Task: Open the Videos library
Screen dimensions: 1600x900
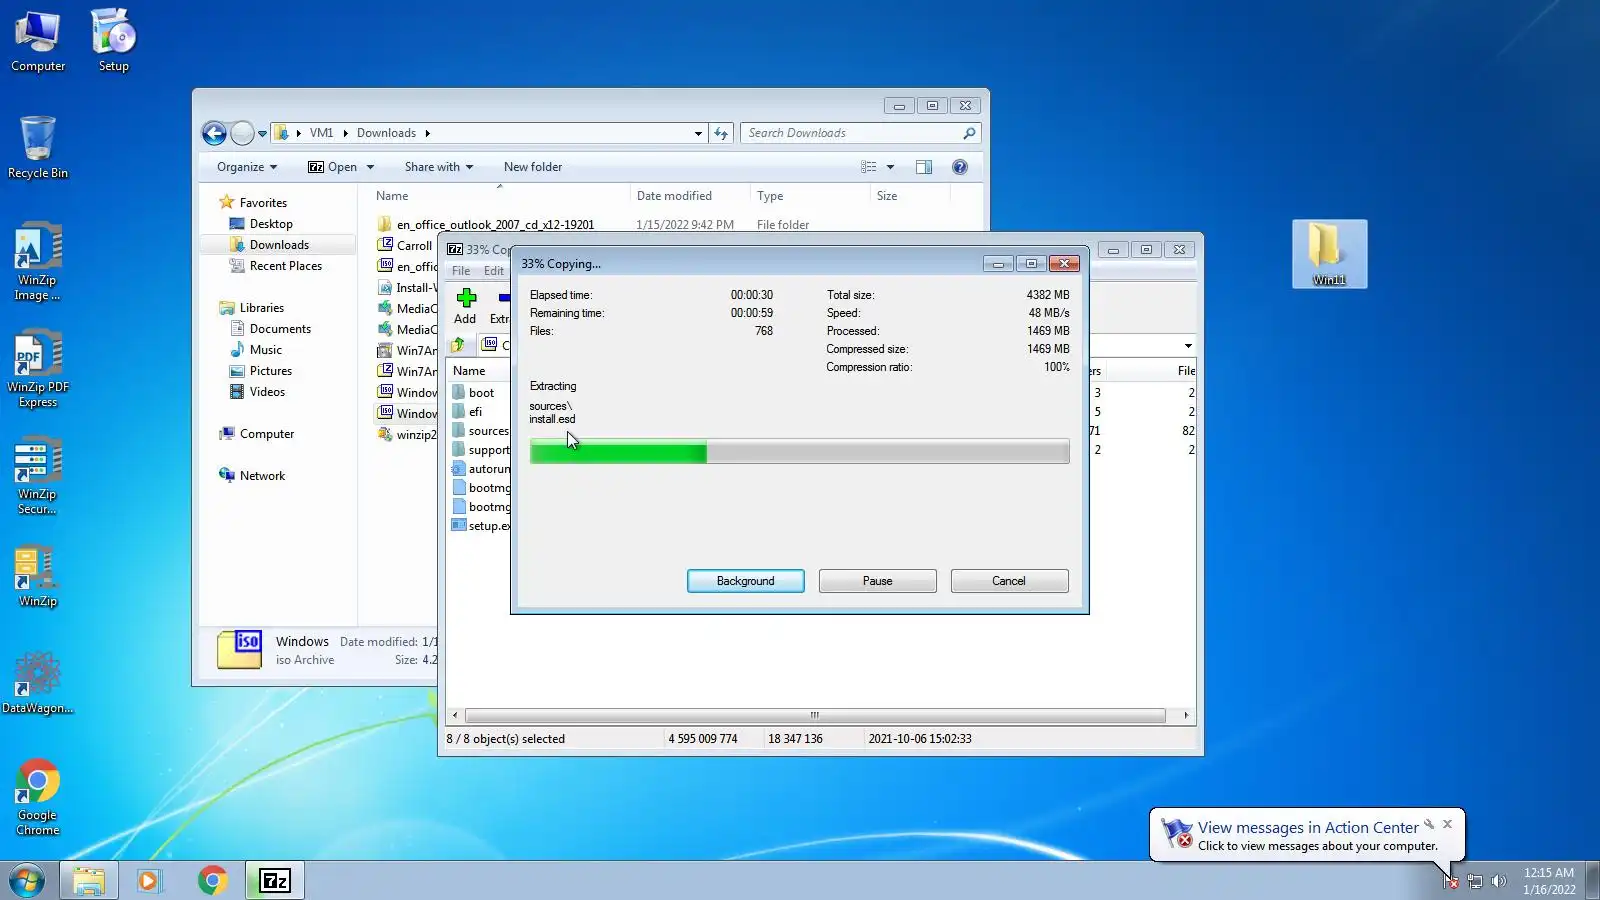Action: 267,392
